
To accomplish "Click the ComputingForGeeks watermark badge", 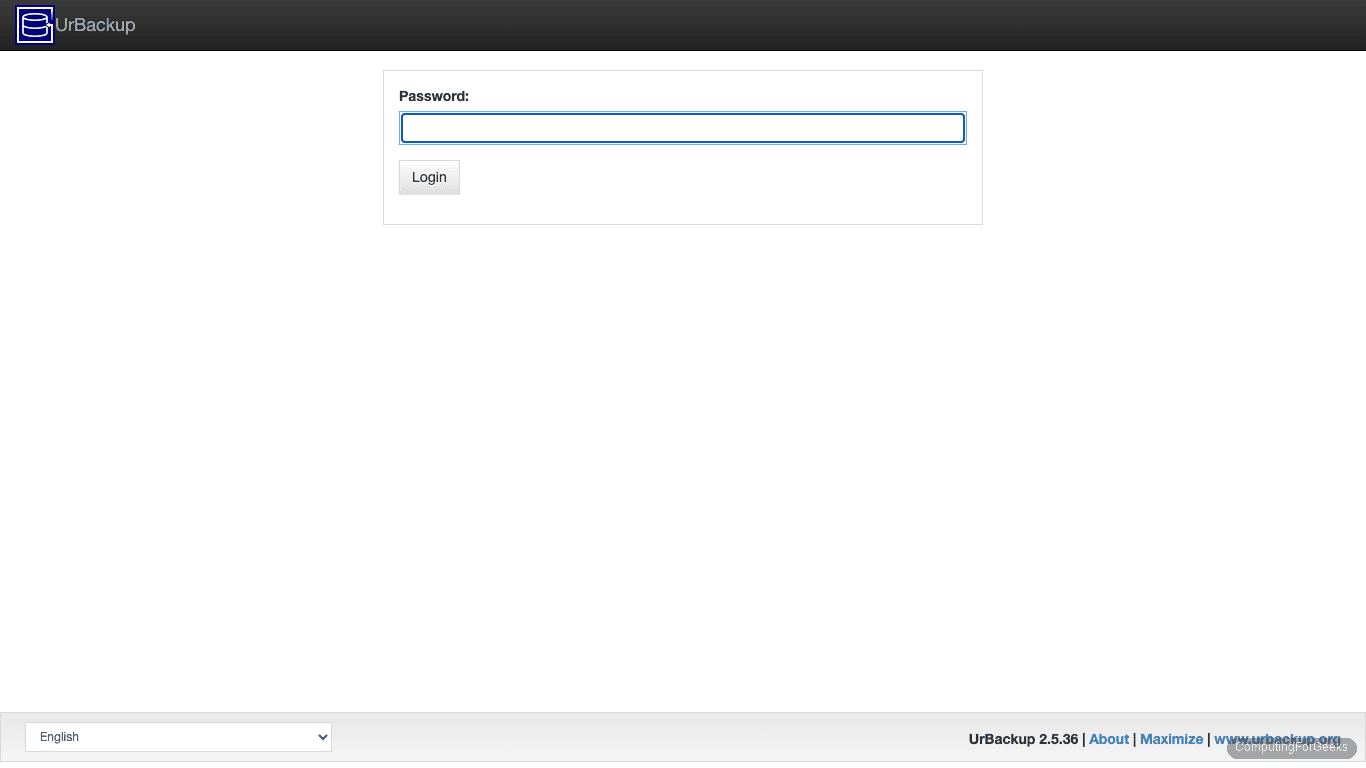I will click(x=1292, y=746).
